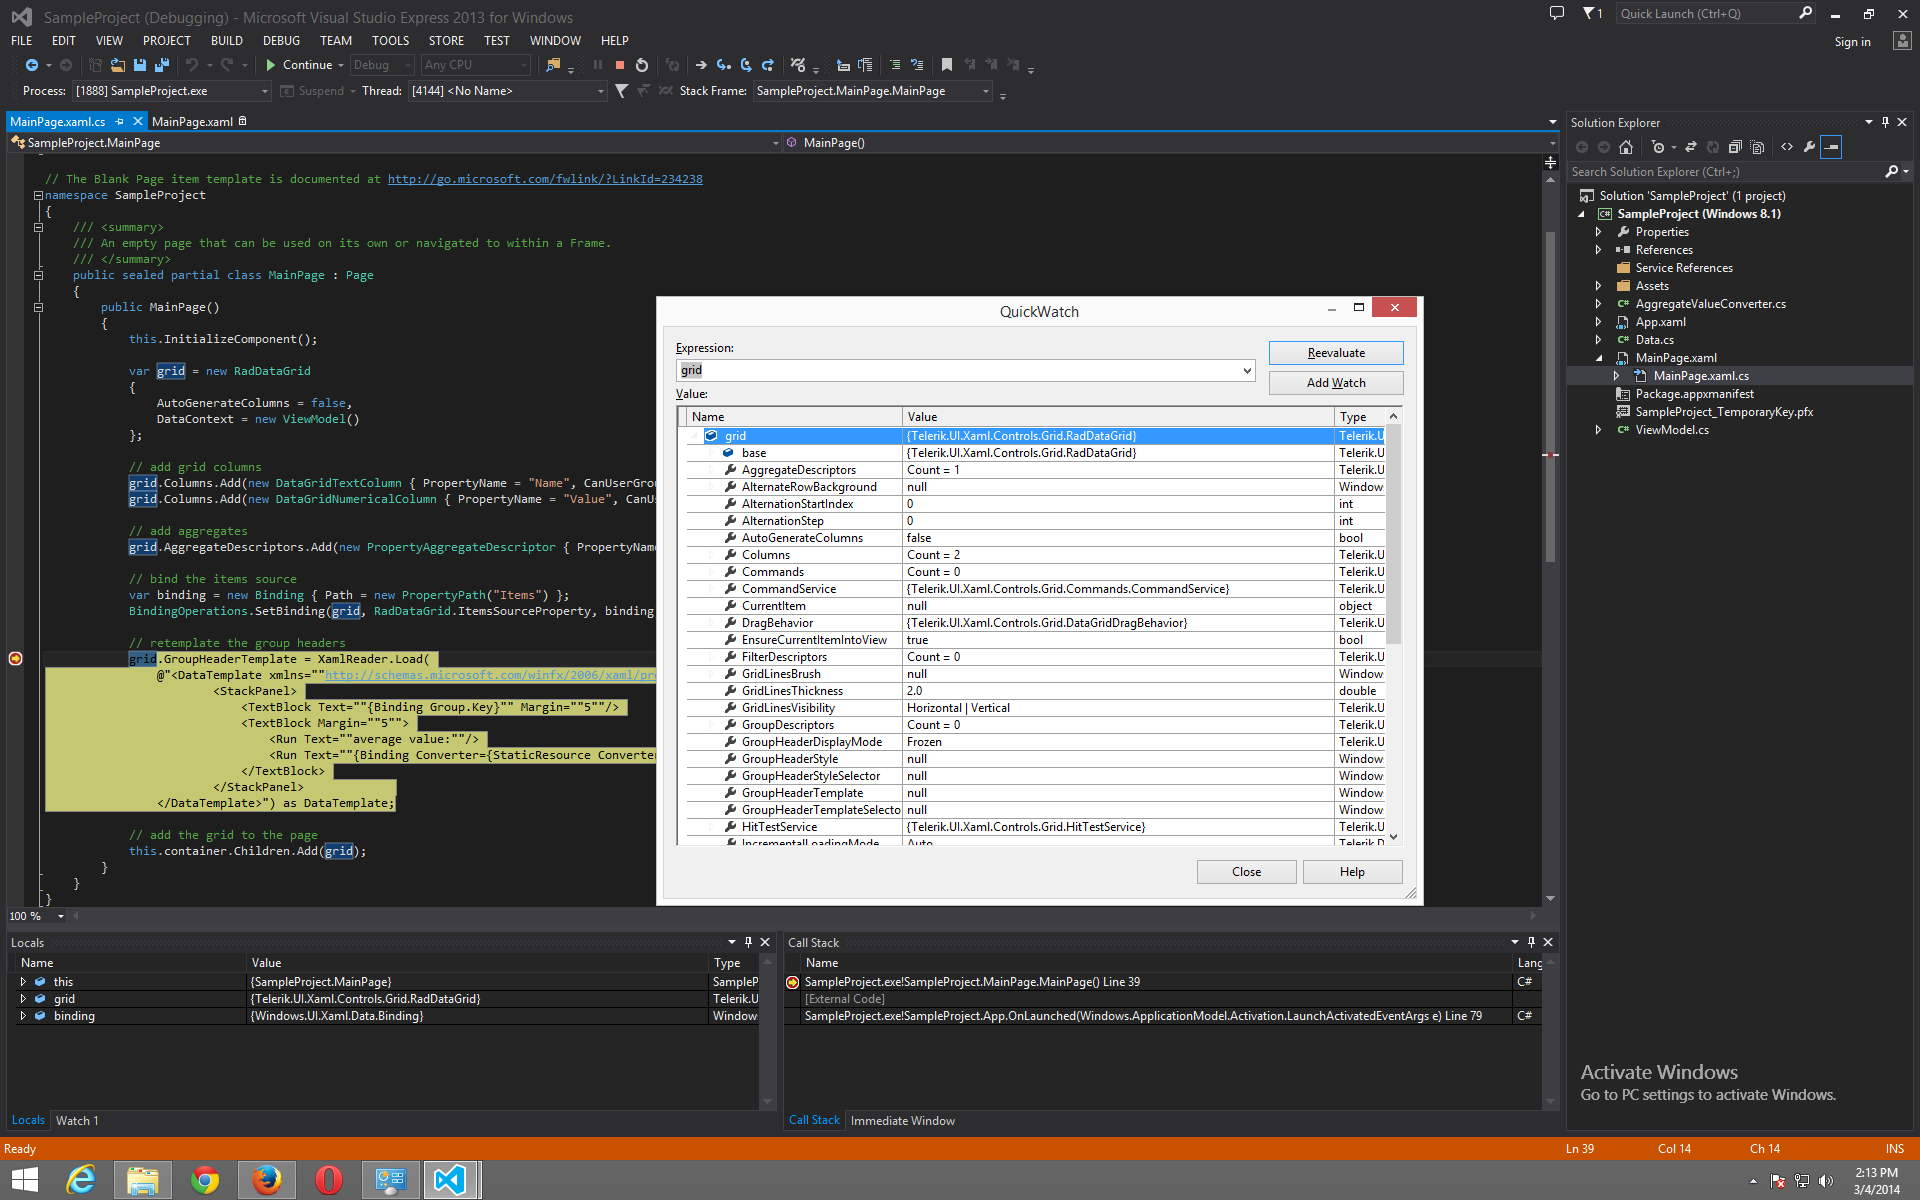Image resolution: width=1920 pixels, height=1200 pixels.
Task: Expand the Properties node in Solution Explorer
Action: 1598,232
